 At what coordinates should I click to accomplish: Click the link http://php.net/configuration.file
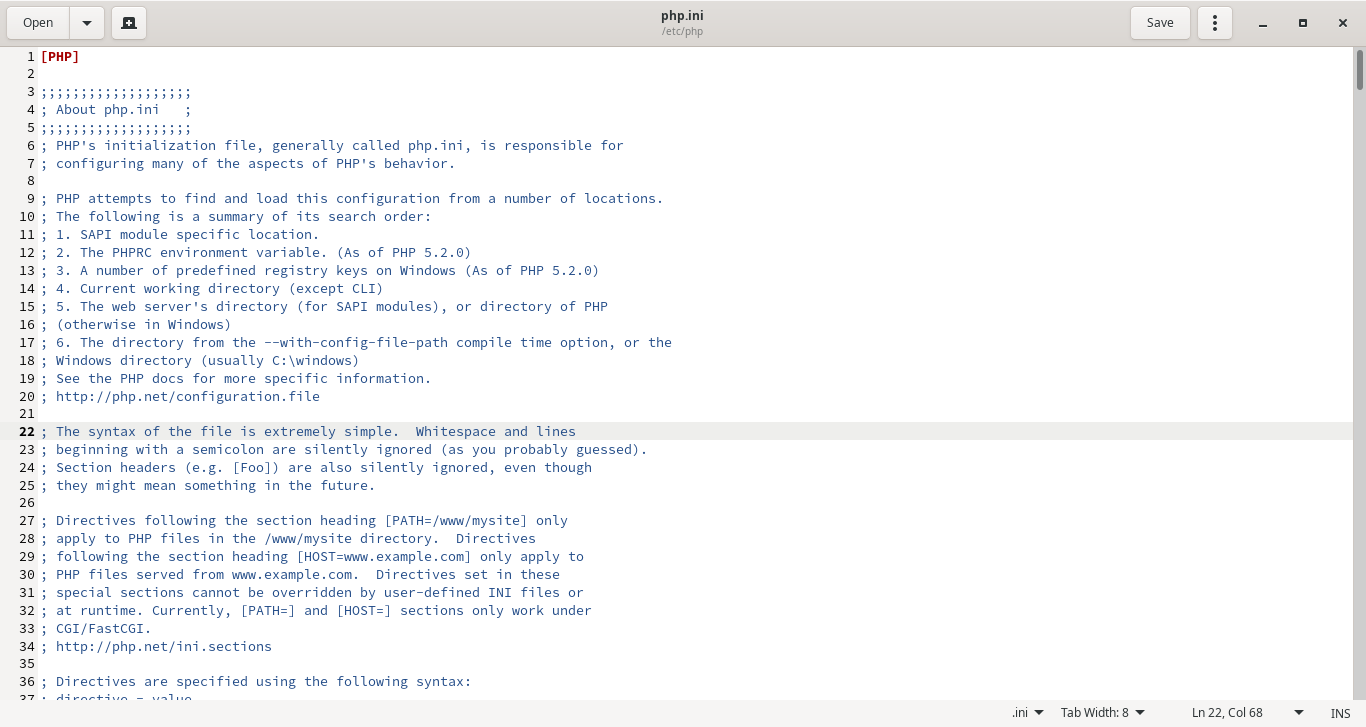(188, 396)
